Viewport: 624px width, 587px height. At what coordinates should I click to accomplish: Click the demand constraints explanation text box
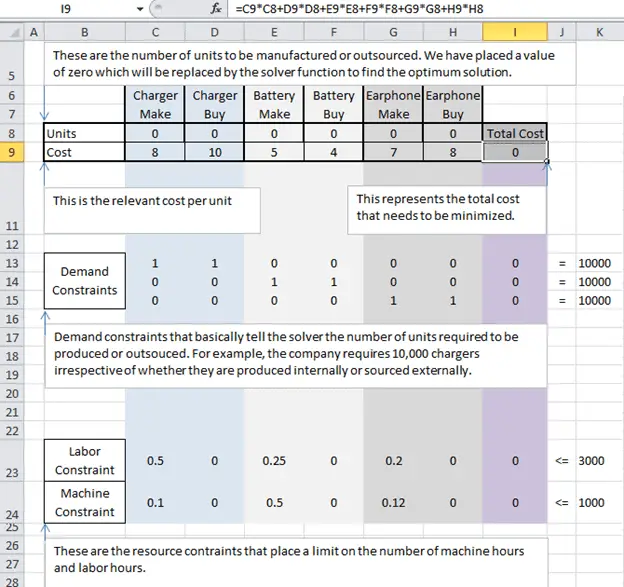click(x=296, y=355)
